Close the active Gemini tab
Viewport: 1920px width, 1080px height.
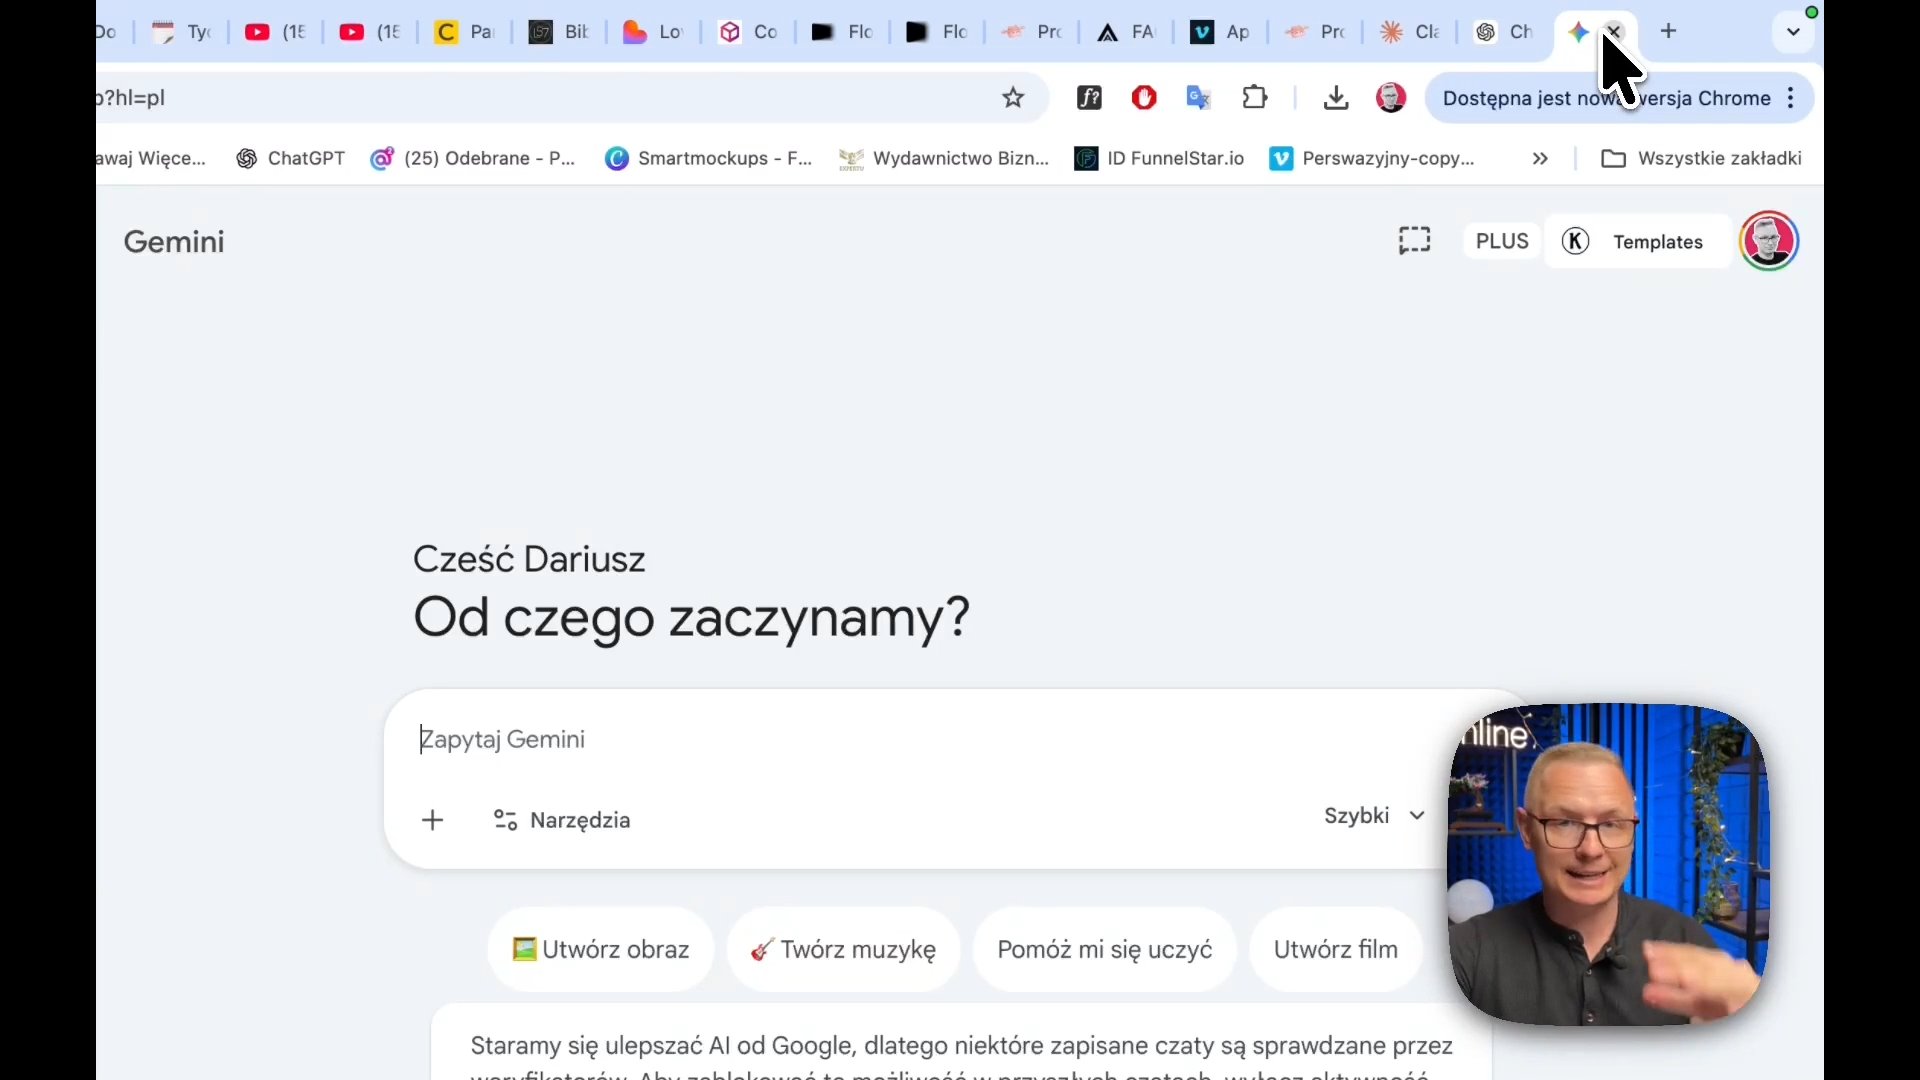click(1614, 32)
